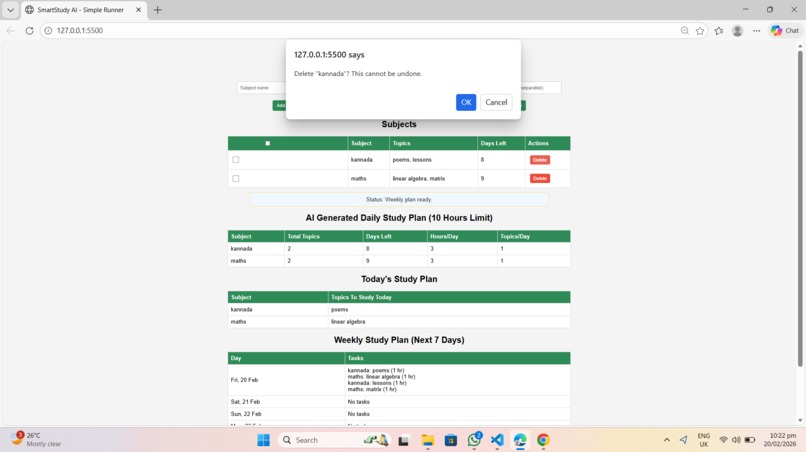Viewport: 806px width, 452px height.
Task: Tick the maths row checkbox
Action: 236,178
